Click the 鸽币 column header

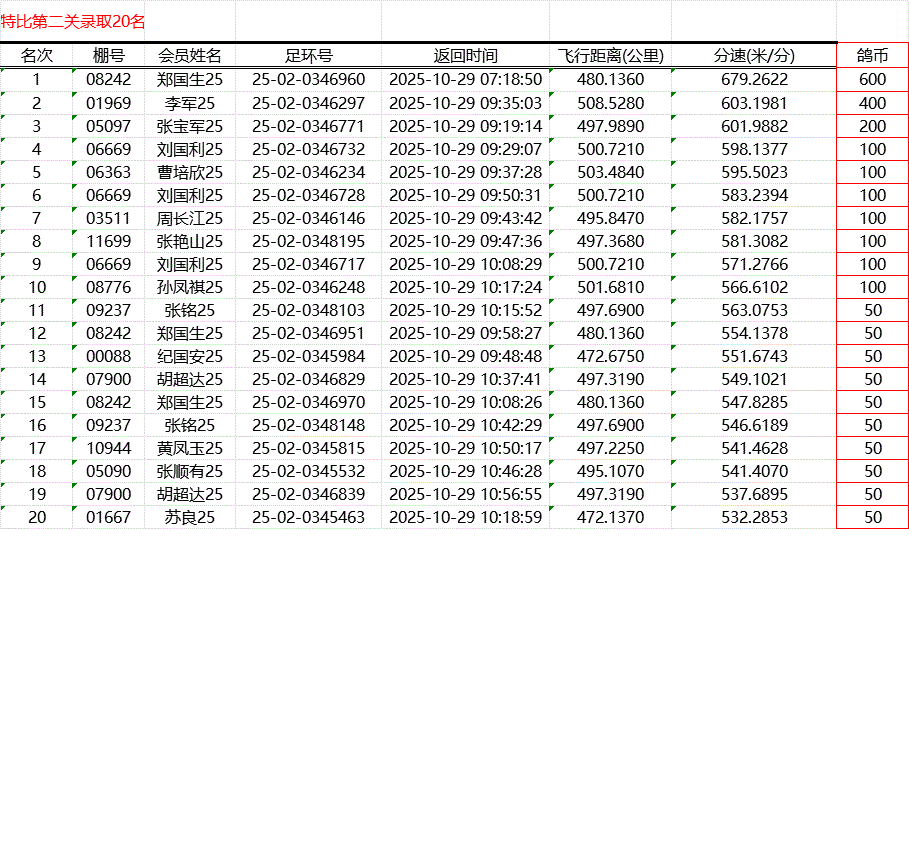coord(872,56)
